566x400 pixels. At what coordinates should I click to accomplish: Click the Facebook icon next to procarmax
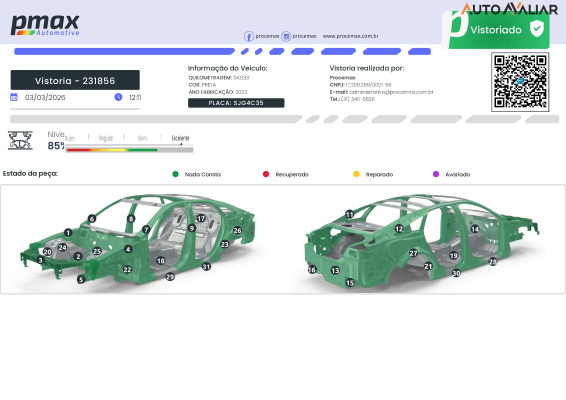[x=249, y=36]
